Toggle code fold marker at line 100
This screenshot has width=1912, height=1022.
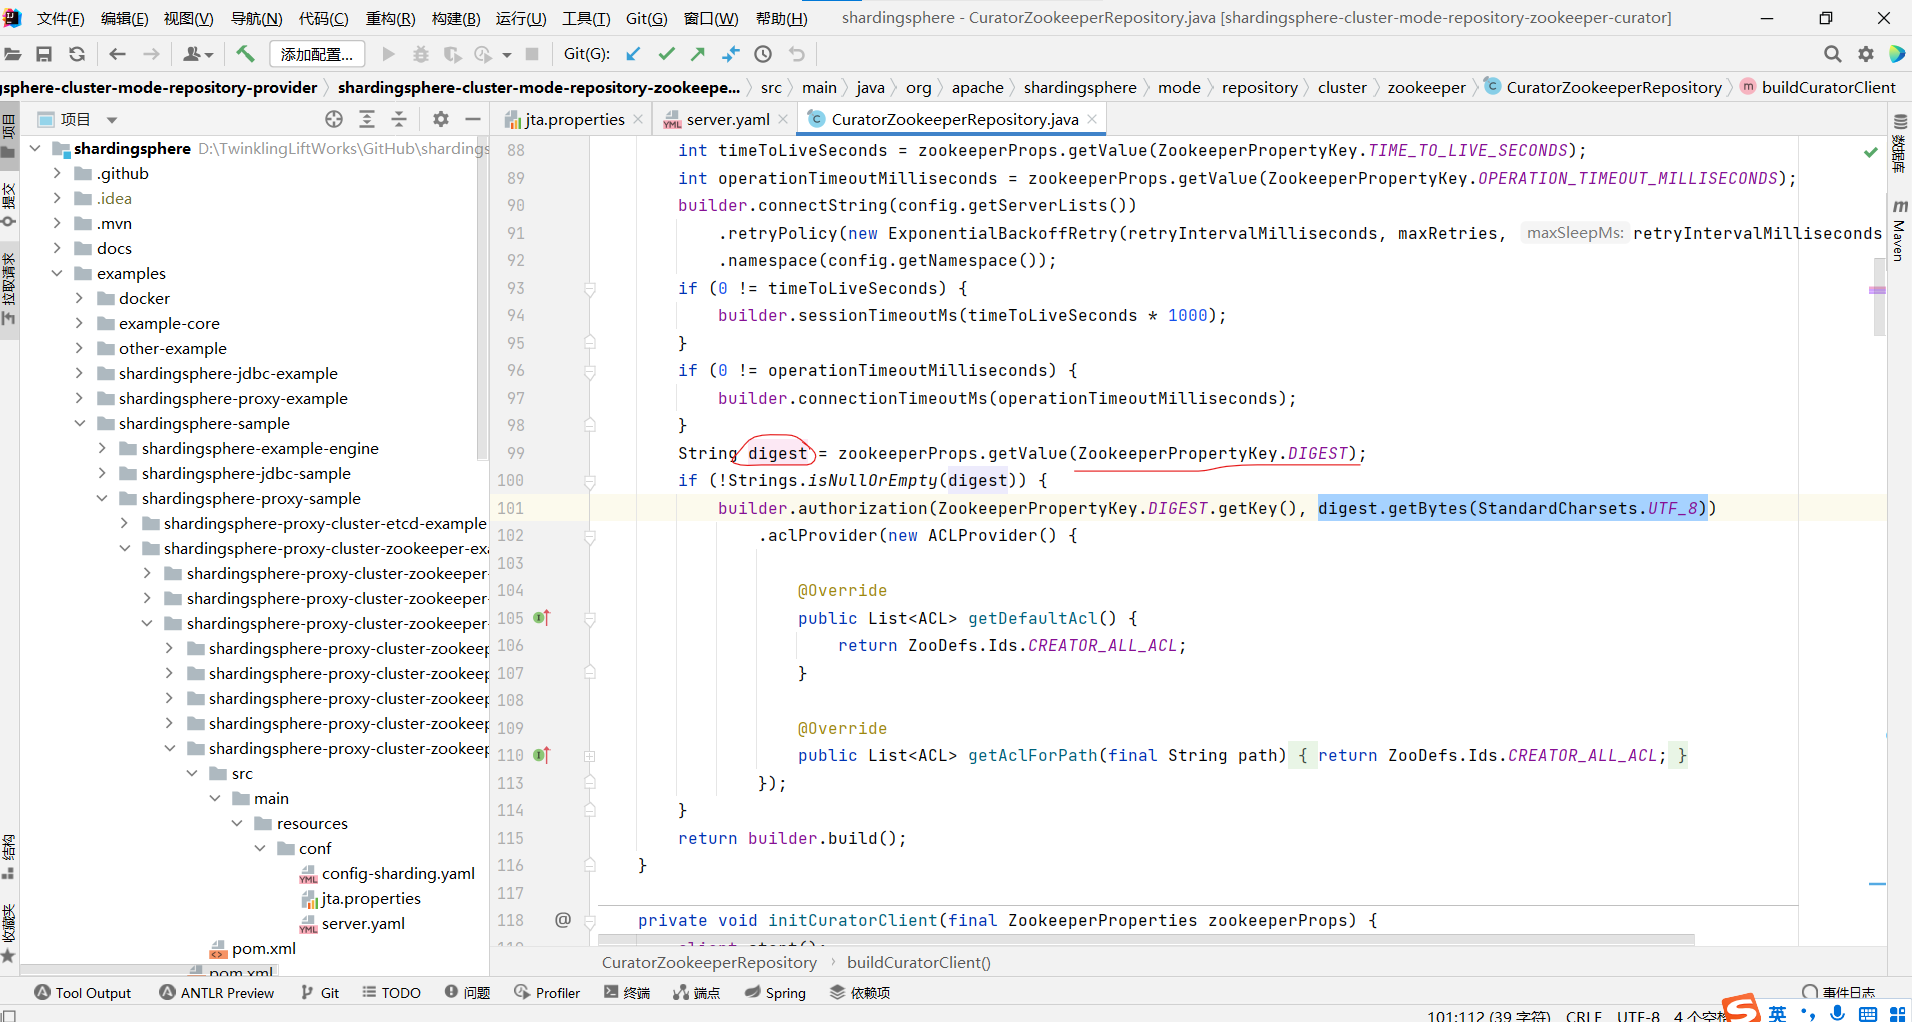click(x=590, y=481)
